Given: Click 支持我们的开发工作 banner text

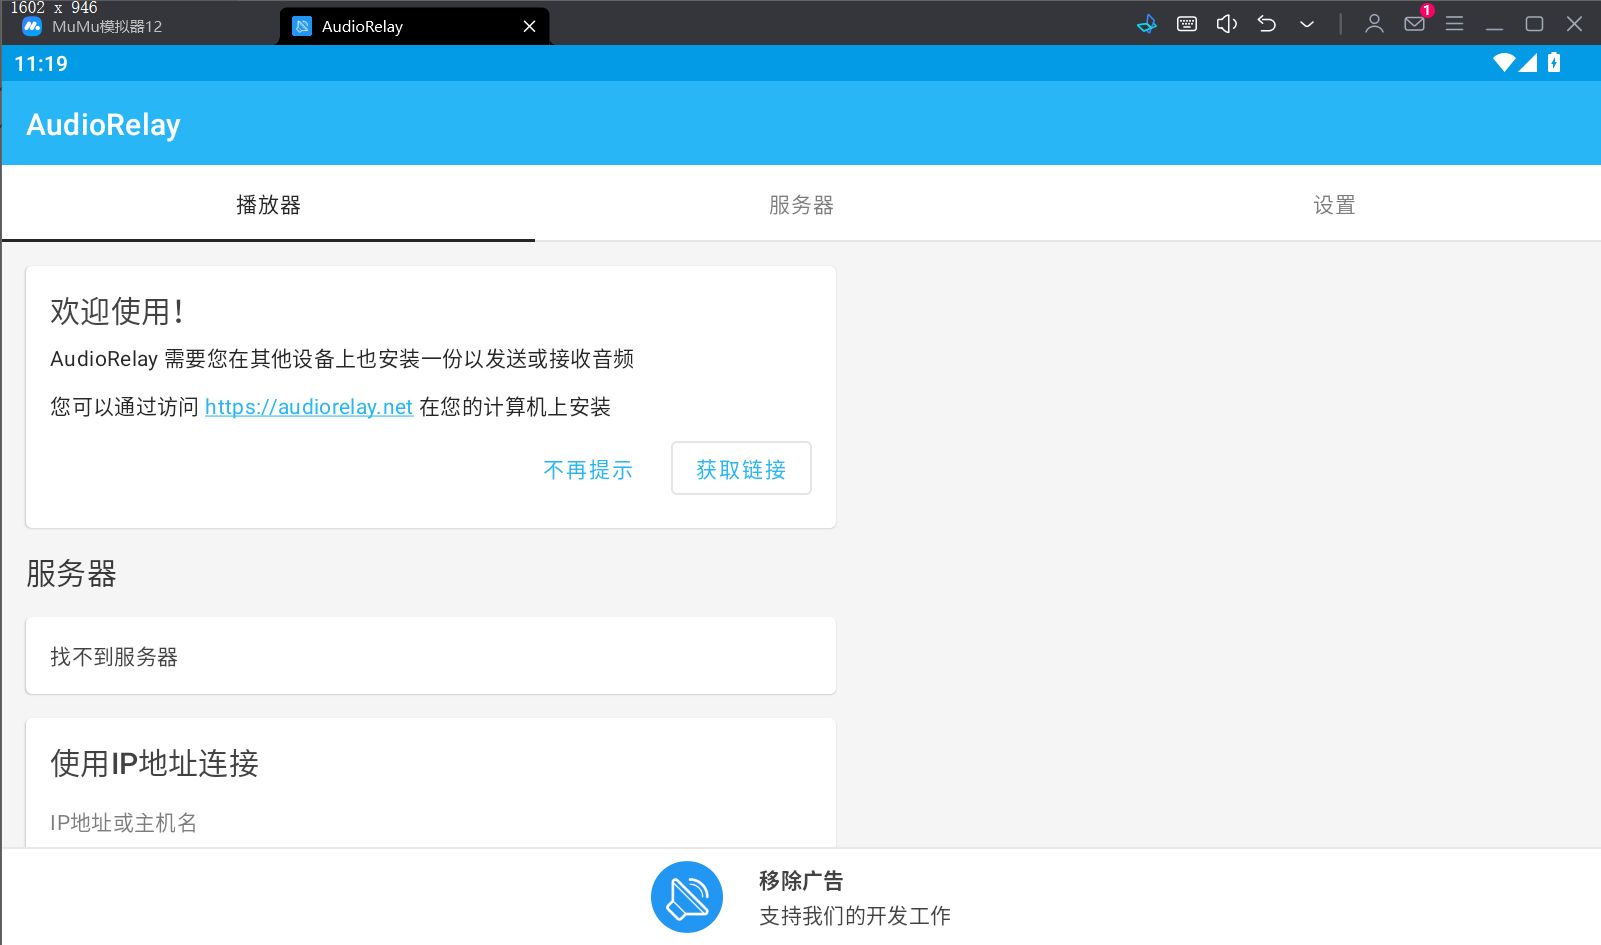Looking at the screenshot, I should click(855, 916).
